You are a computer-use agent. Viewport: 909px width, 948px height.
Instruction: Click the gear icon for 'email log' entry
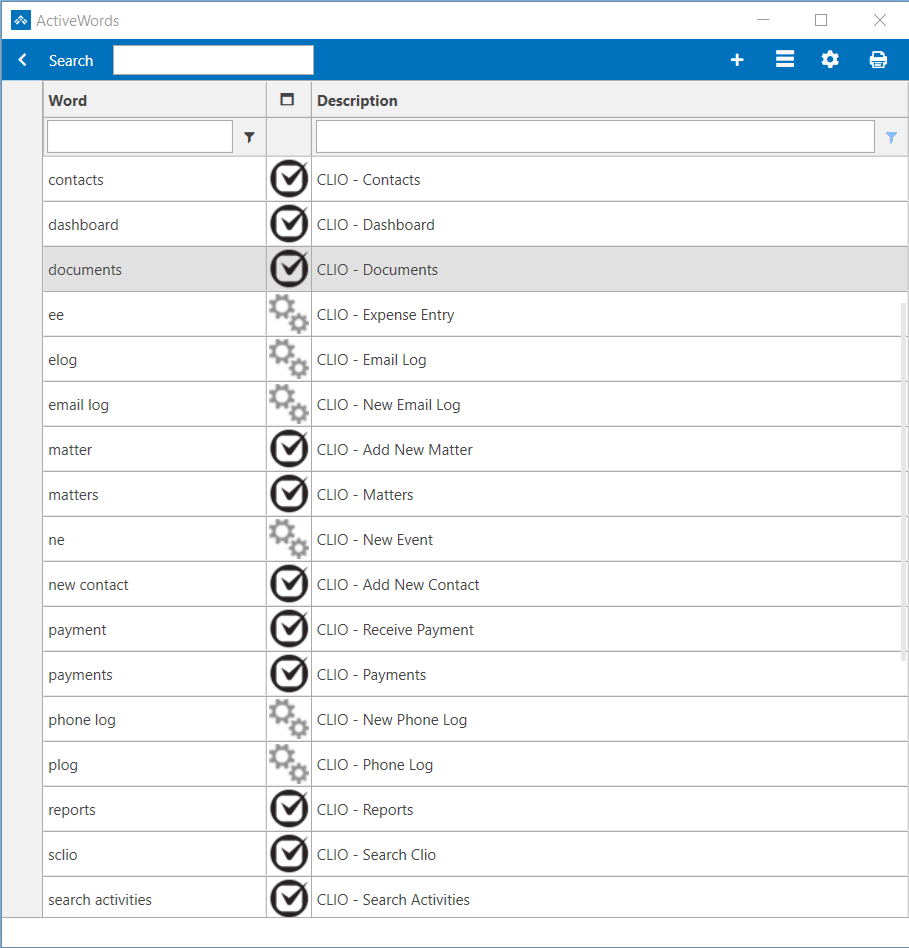288,403
